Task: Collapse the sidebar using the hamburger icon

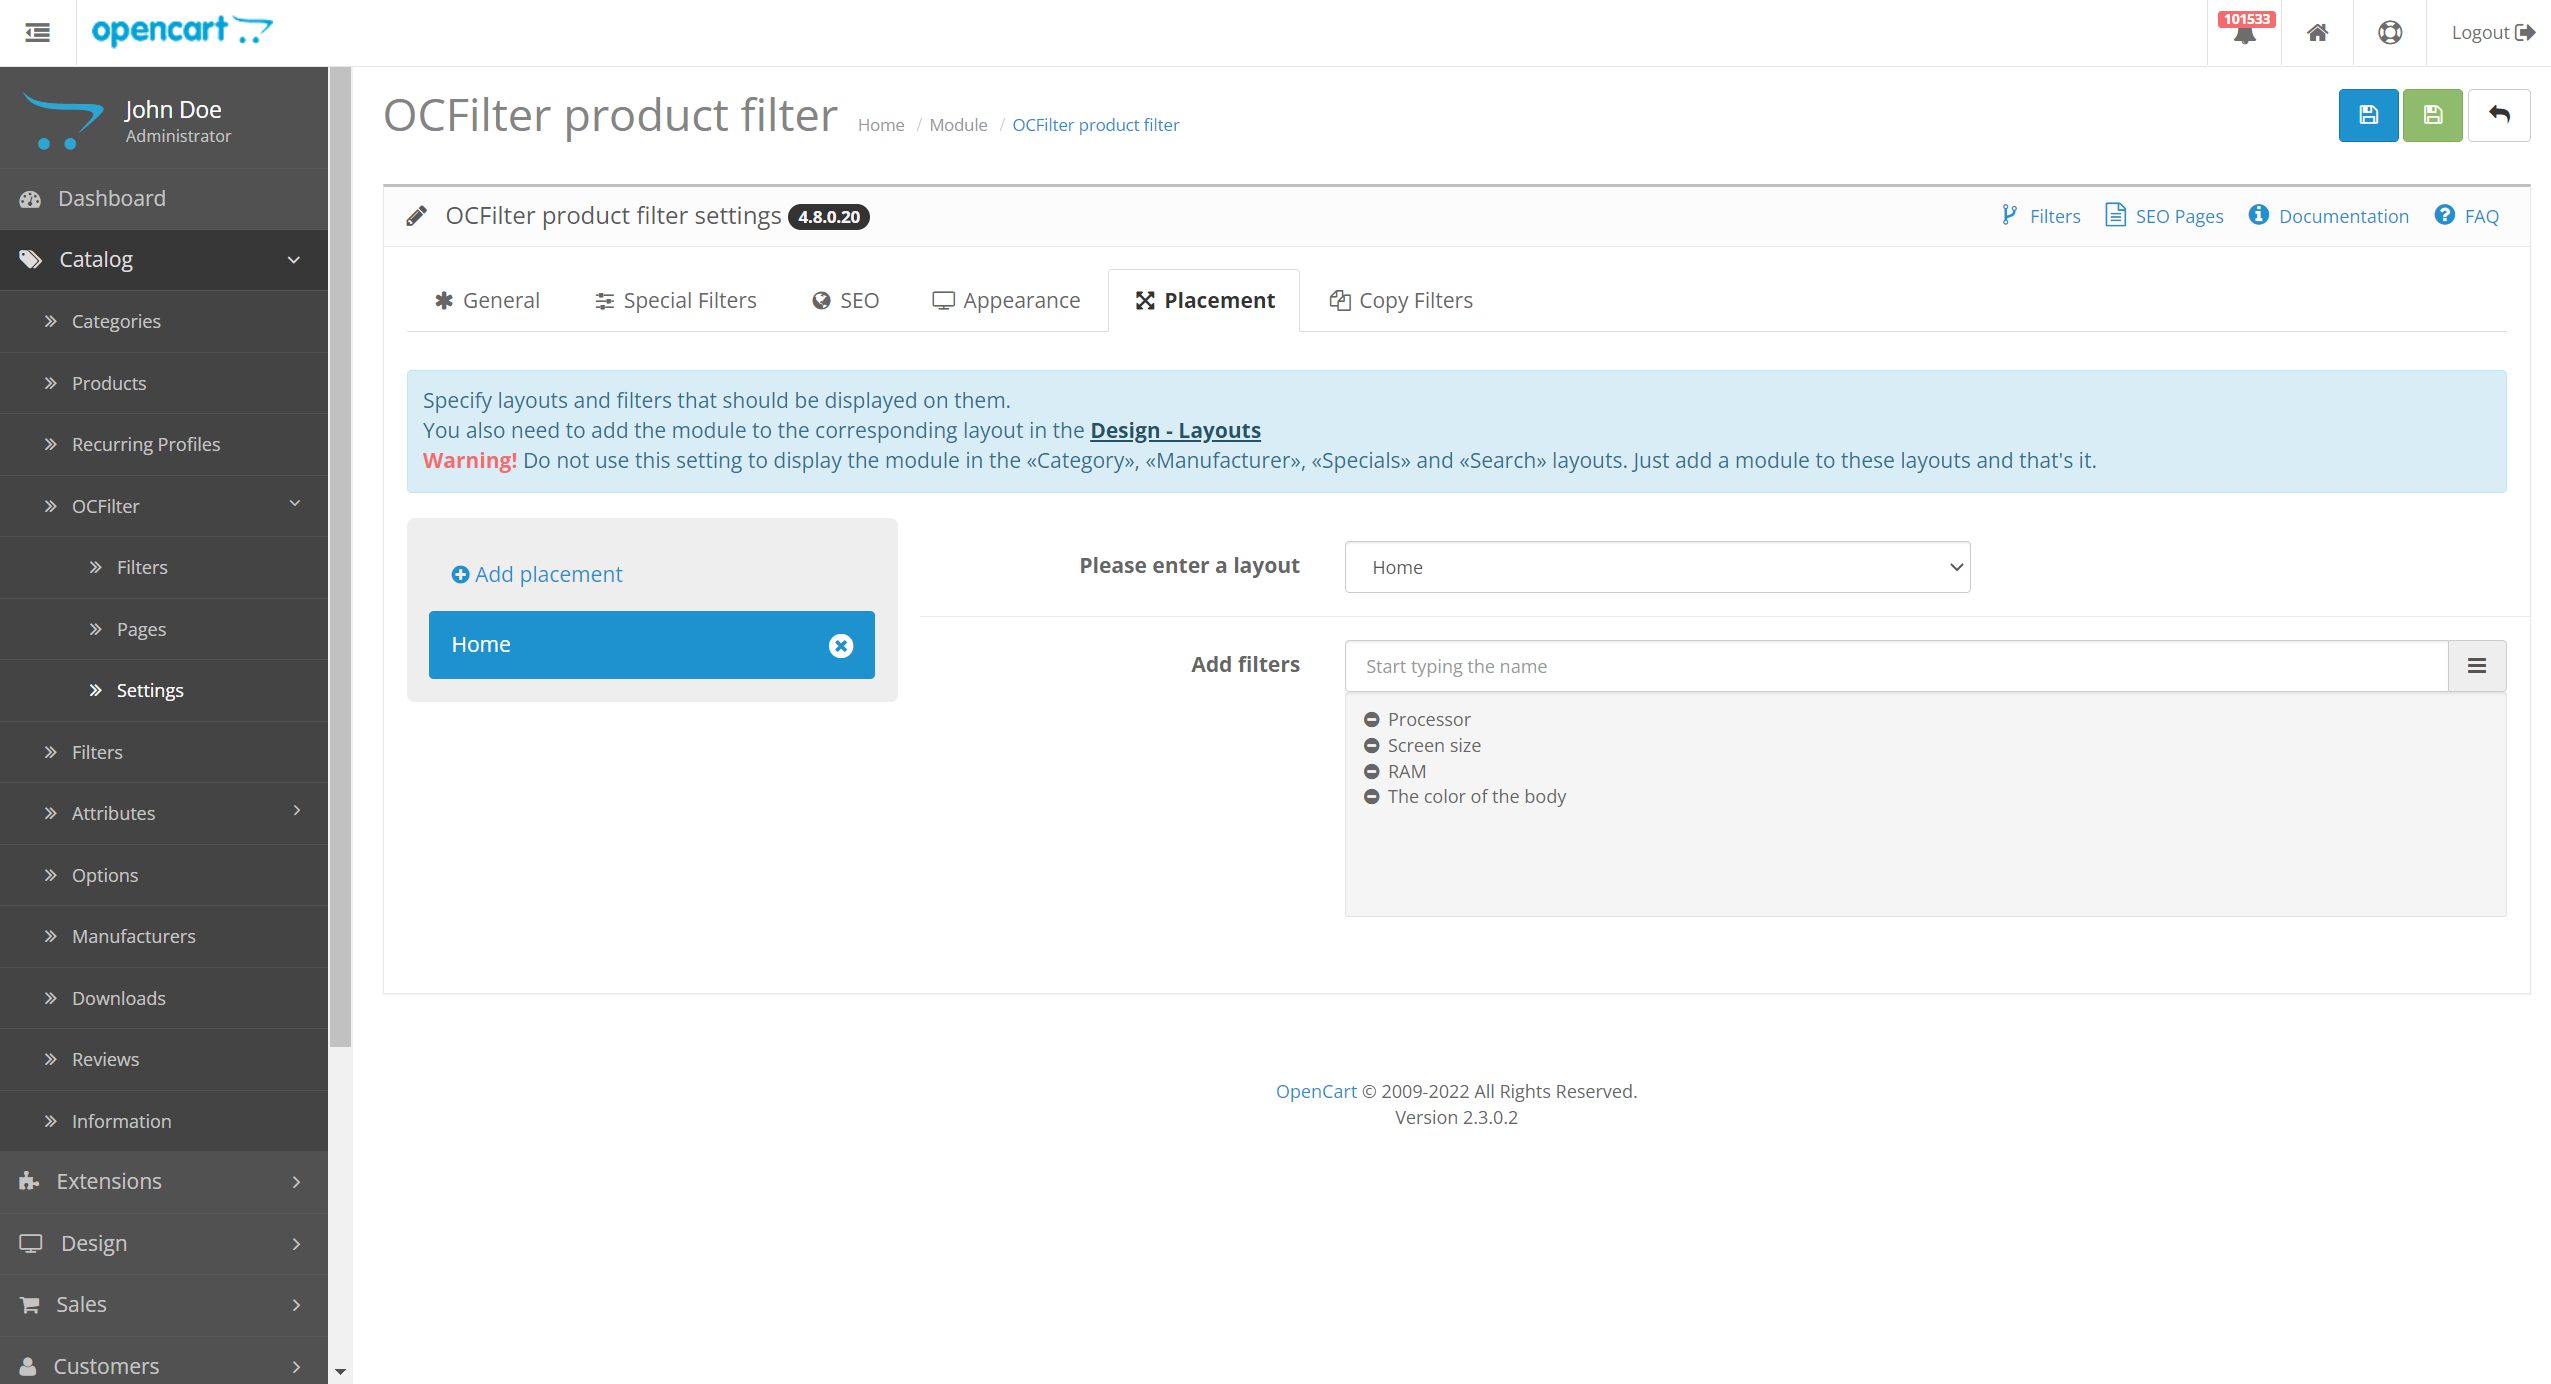Action: pos(37,33)
